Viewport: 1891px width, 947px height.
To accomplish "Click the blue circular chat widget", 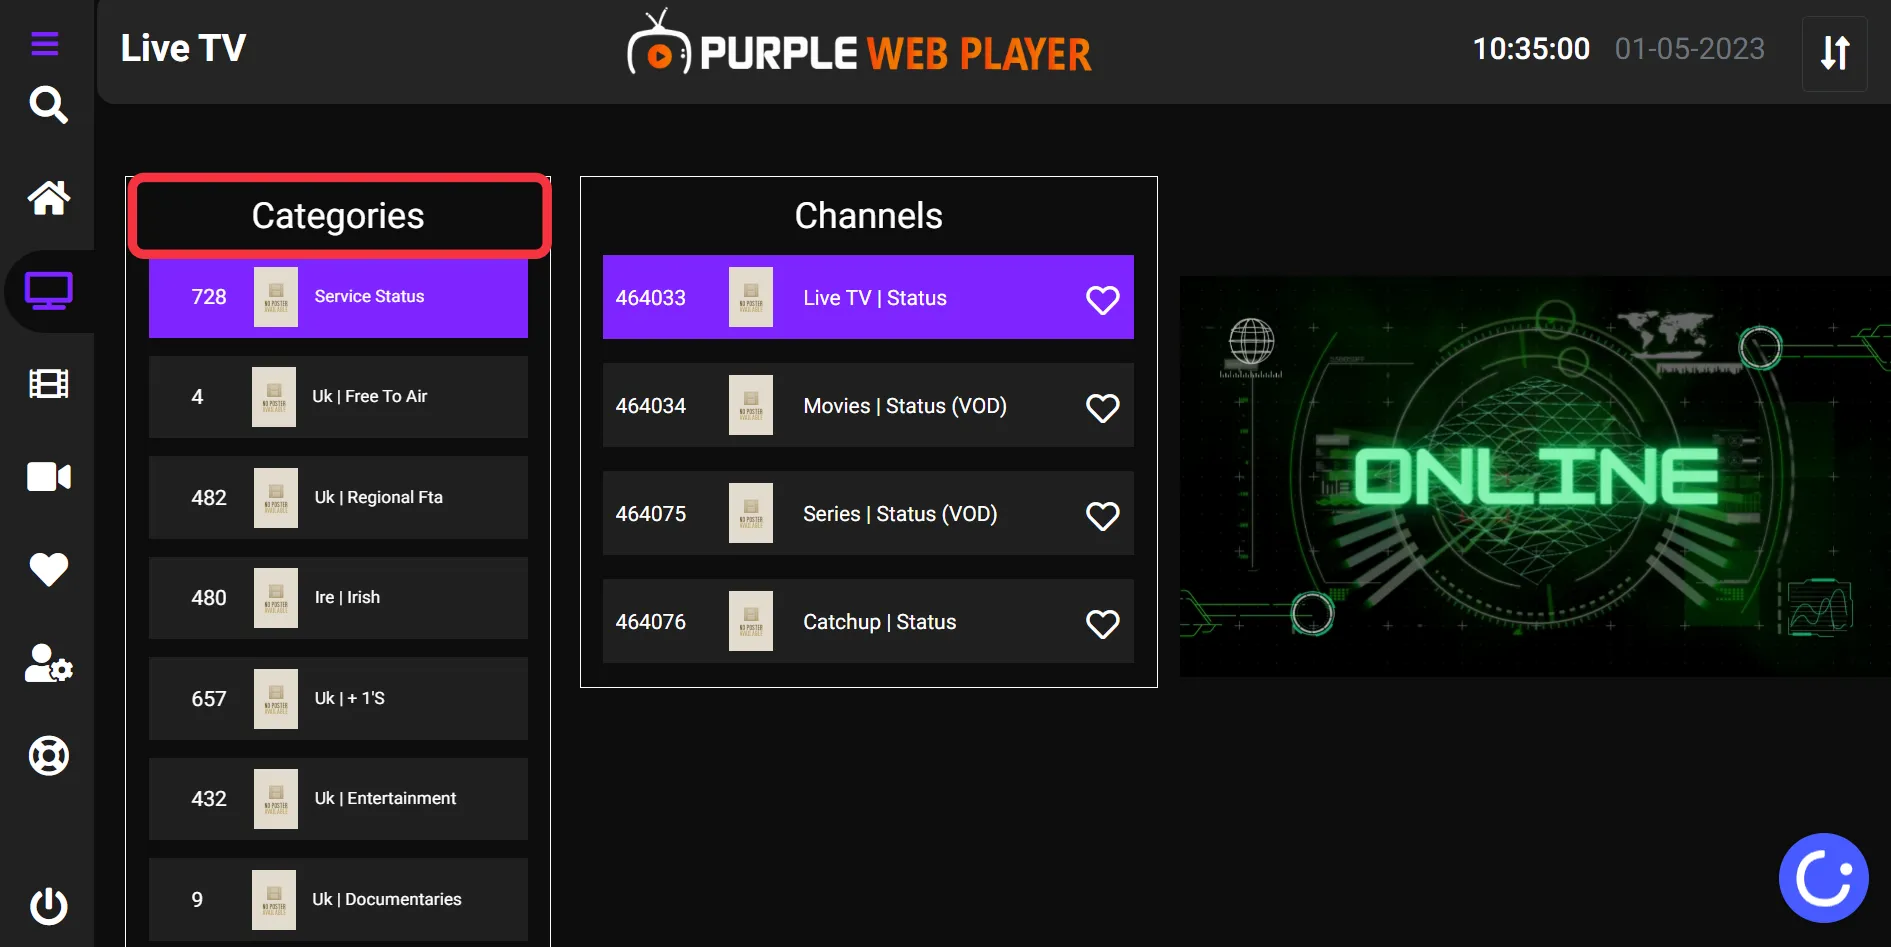I will tap(1824, 878).
